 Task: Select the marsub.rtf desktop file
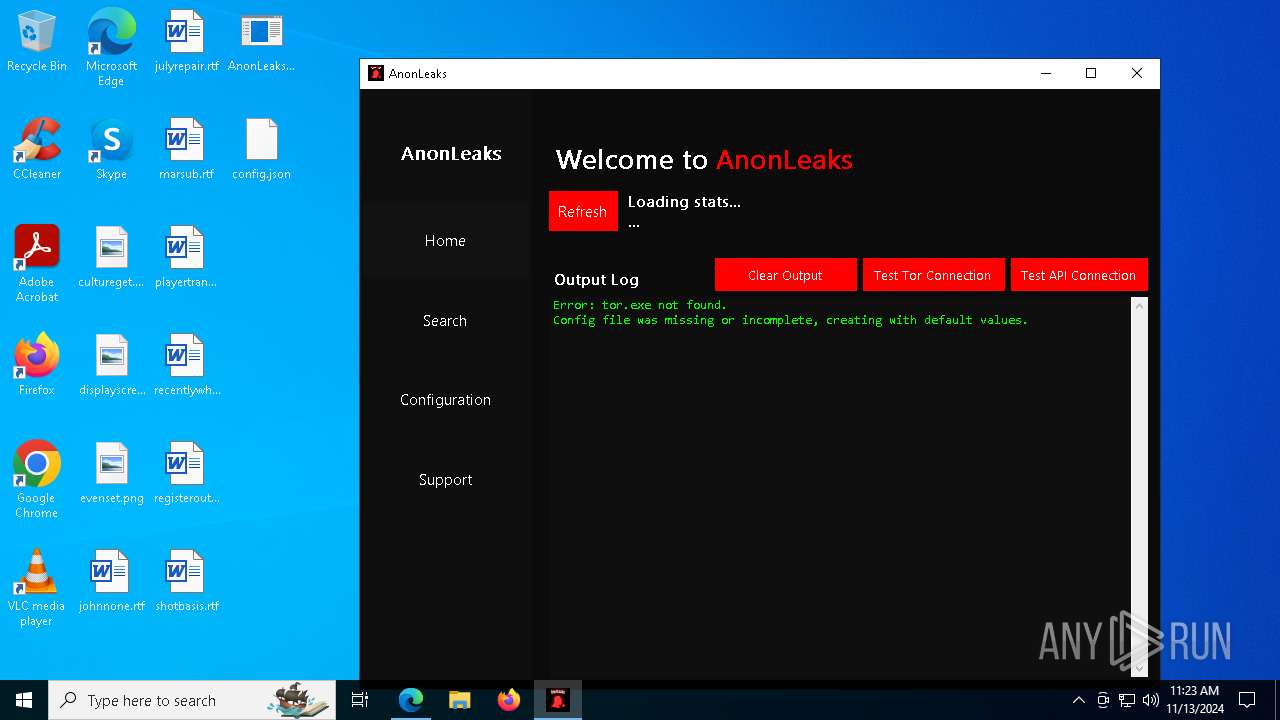click(x=186, y=148)
